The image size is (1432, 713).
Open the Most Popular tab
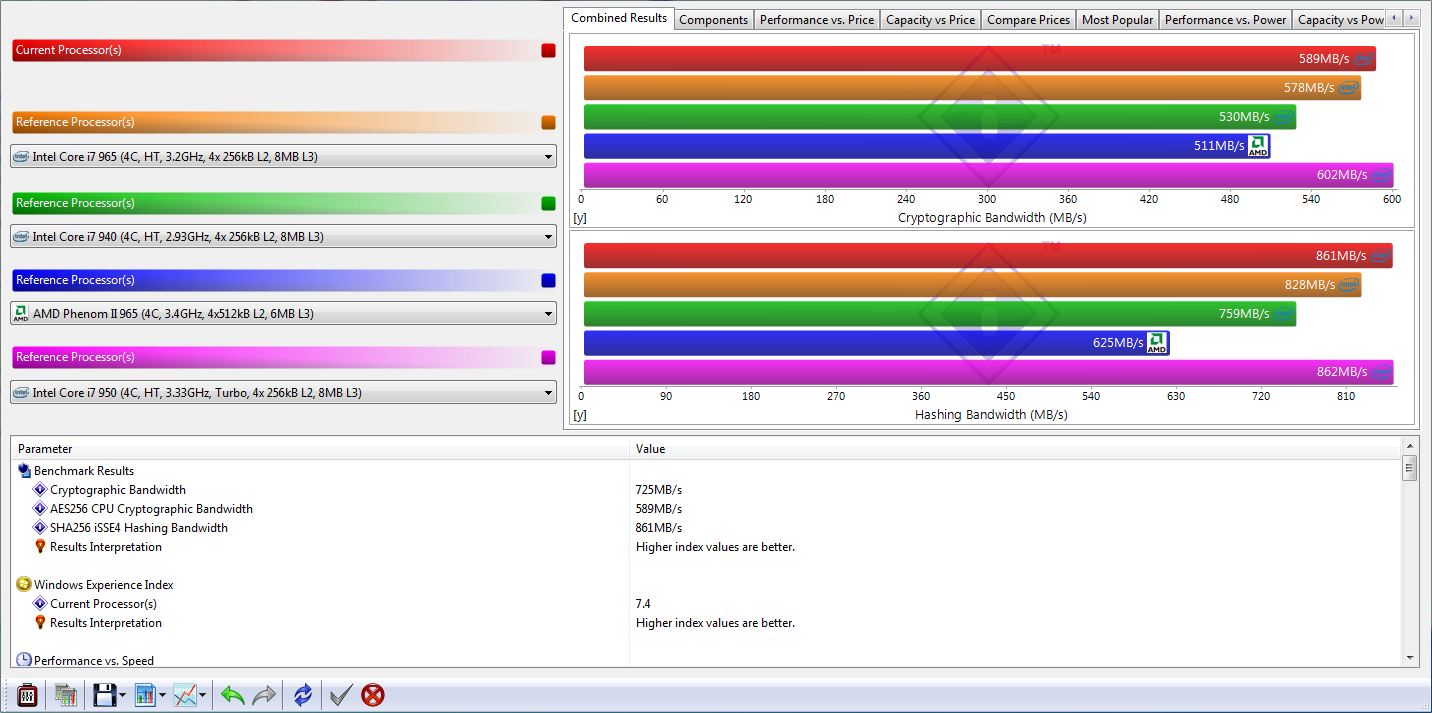pyautogui.click(x=1118, y=20)
